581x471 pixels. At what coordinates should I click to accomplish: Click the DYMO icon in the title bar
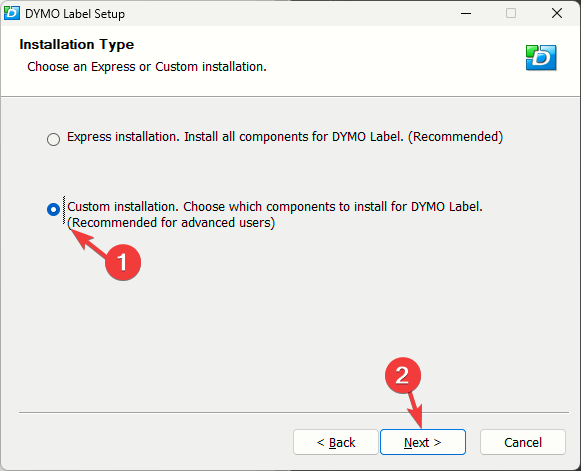pos(11,13)
